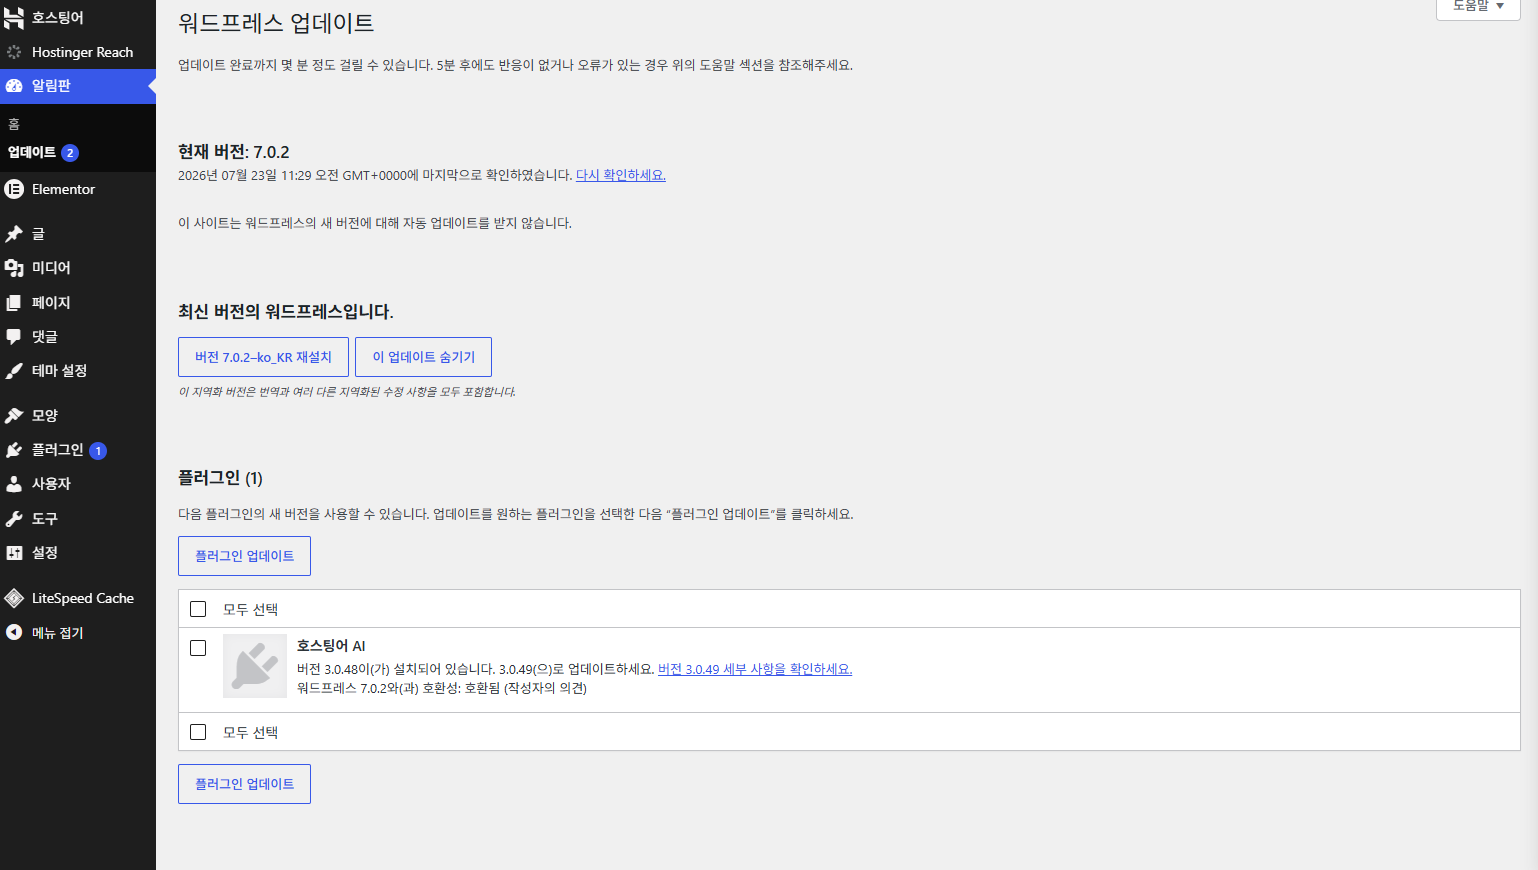Open the Elementor menu label
Viewport: 1538px width, 870px height.
(63, 189)
